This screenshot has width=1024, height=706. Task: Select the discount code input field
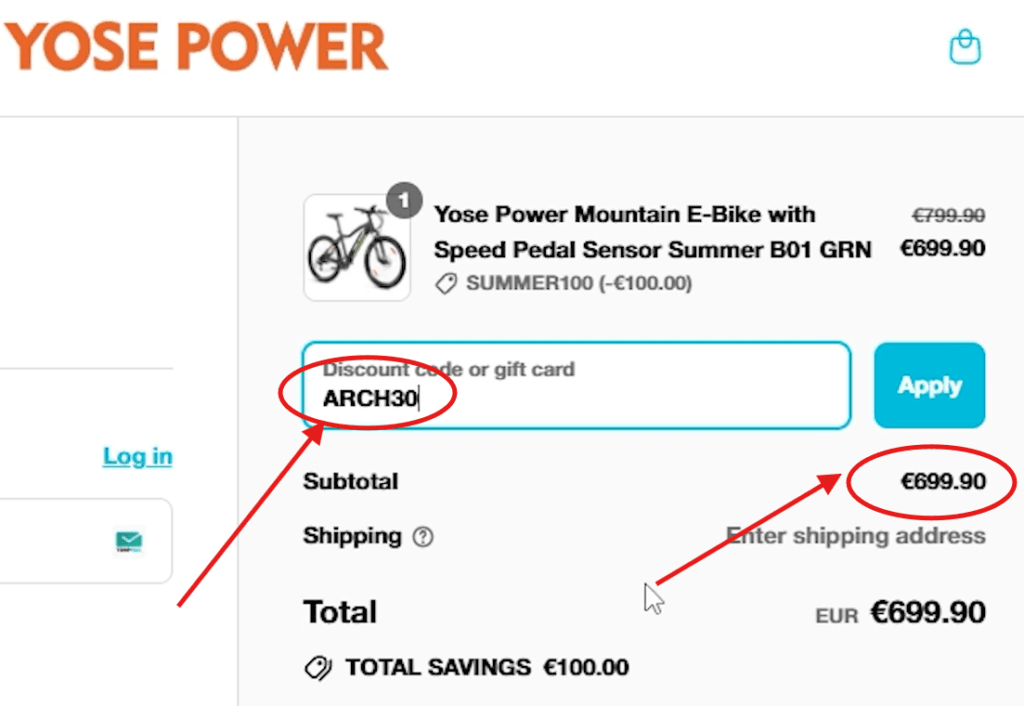click(575, 385)
